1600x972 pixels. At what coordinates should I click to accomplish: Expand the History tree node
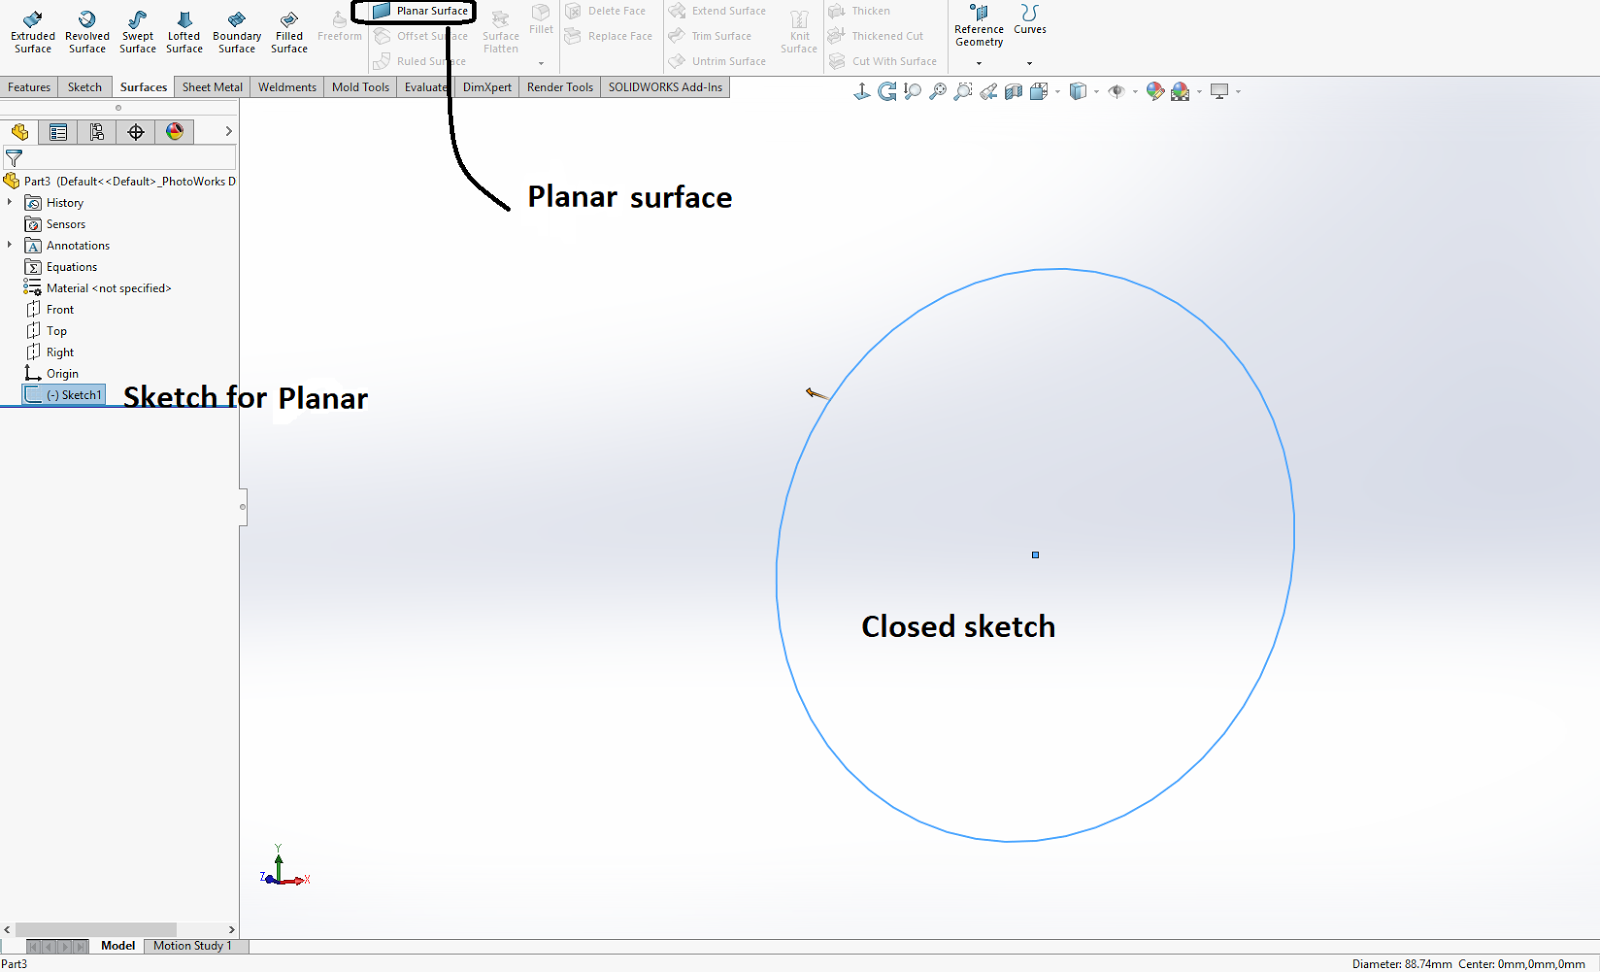pos(9,202)
